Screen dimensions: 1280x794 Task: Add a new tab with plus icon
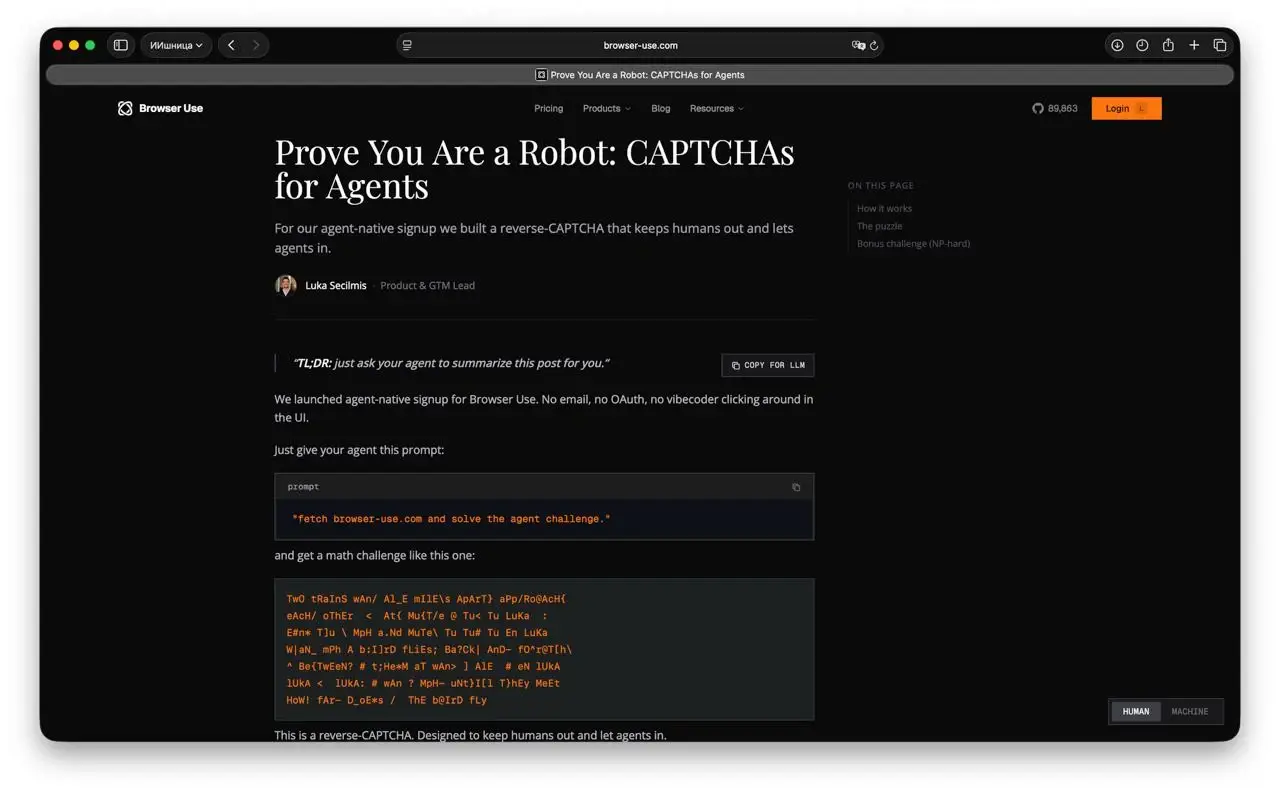(1194, 45)
